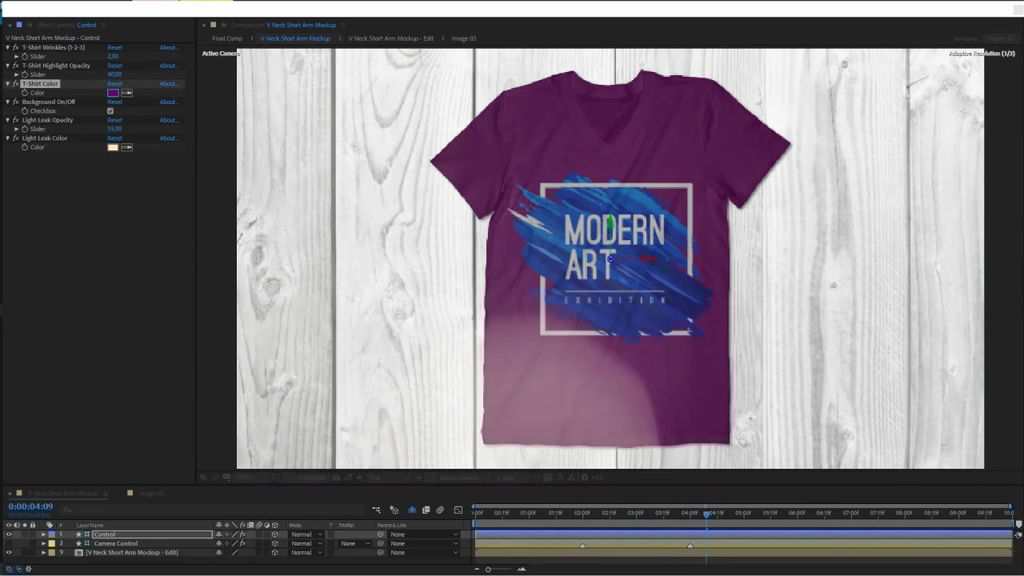The height and width of the screenshot is (576, 1024).
Task: Expand the Camera Control layer properties
Action: (x=43, y=543)
